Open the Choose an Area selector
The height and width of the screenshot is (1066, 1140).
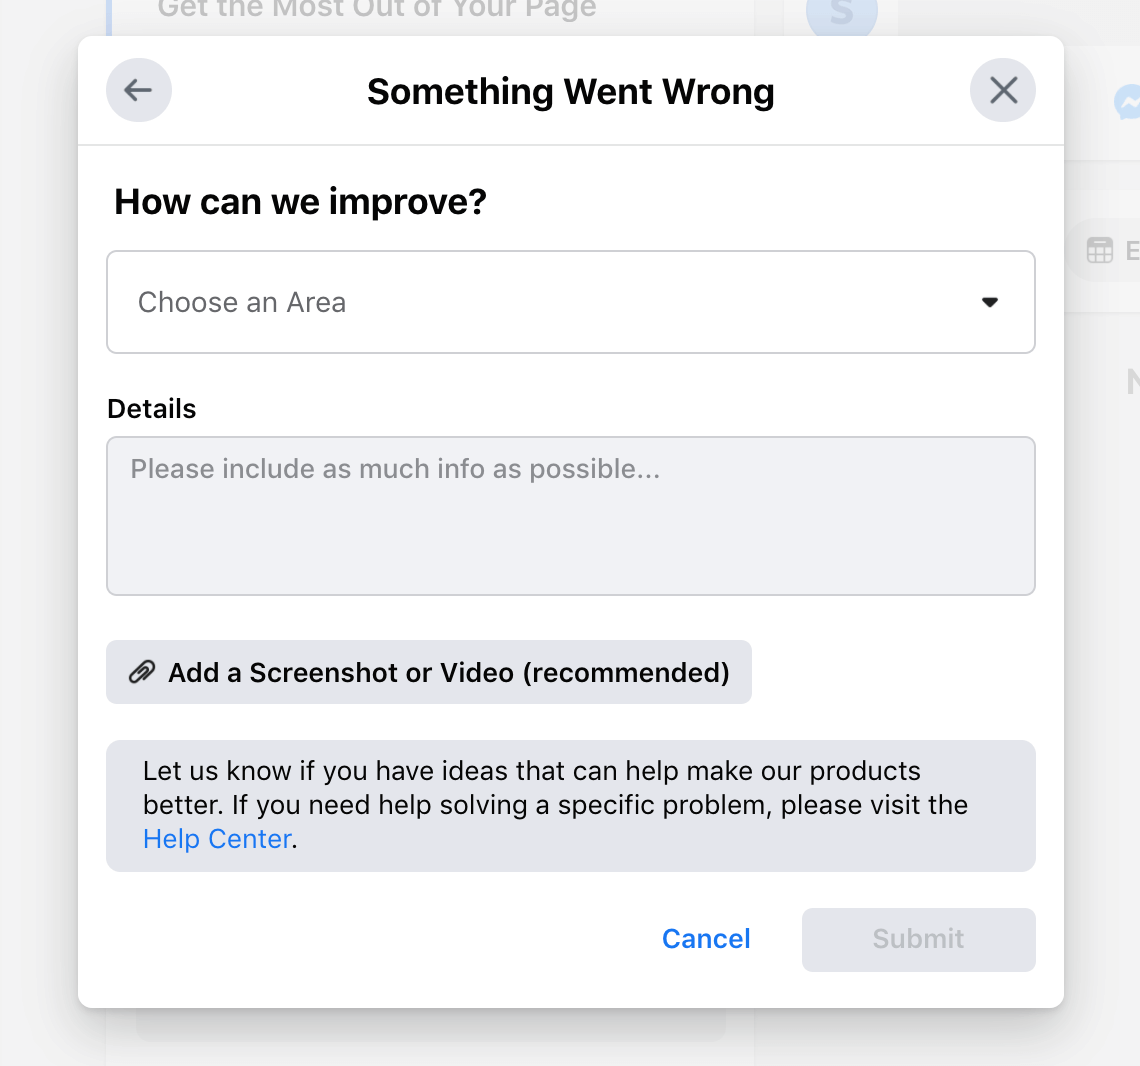pyautogui.click(x=570, y=302)
